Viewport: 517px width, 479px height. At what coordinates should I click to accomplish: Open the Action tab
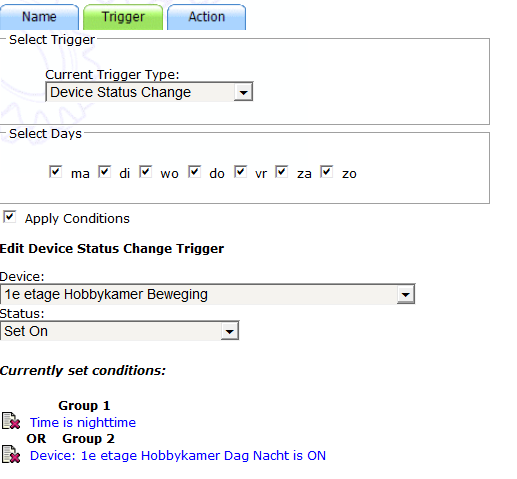click(206, 17)
